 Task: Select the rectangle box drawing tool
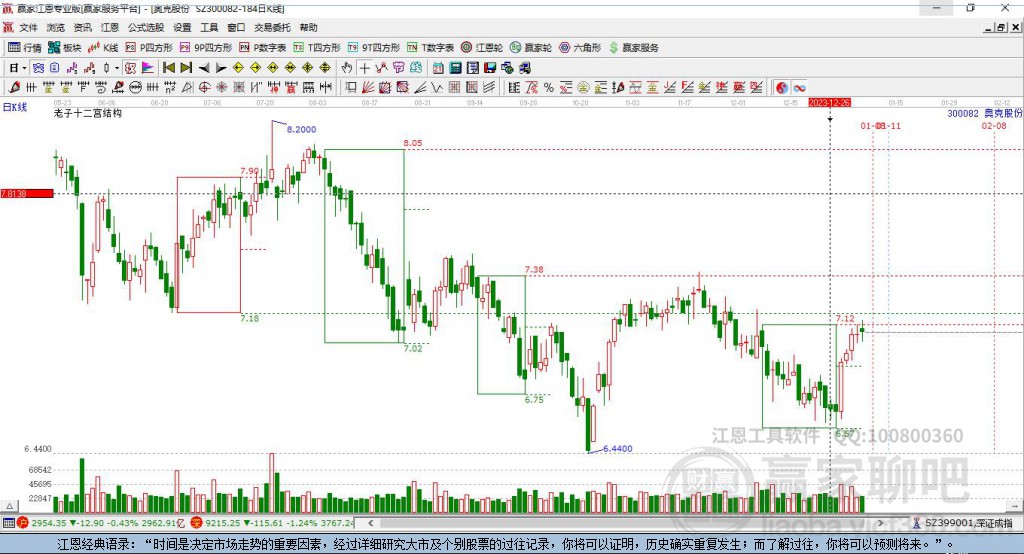[350, 88]
